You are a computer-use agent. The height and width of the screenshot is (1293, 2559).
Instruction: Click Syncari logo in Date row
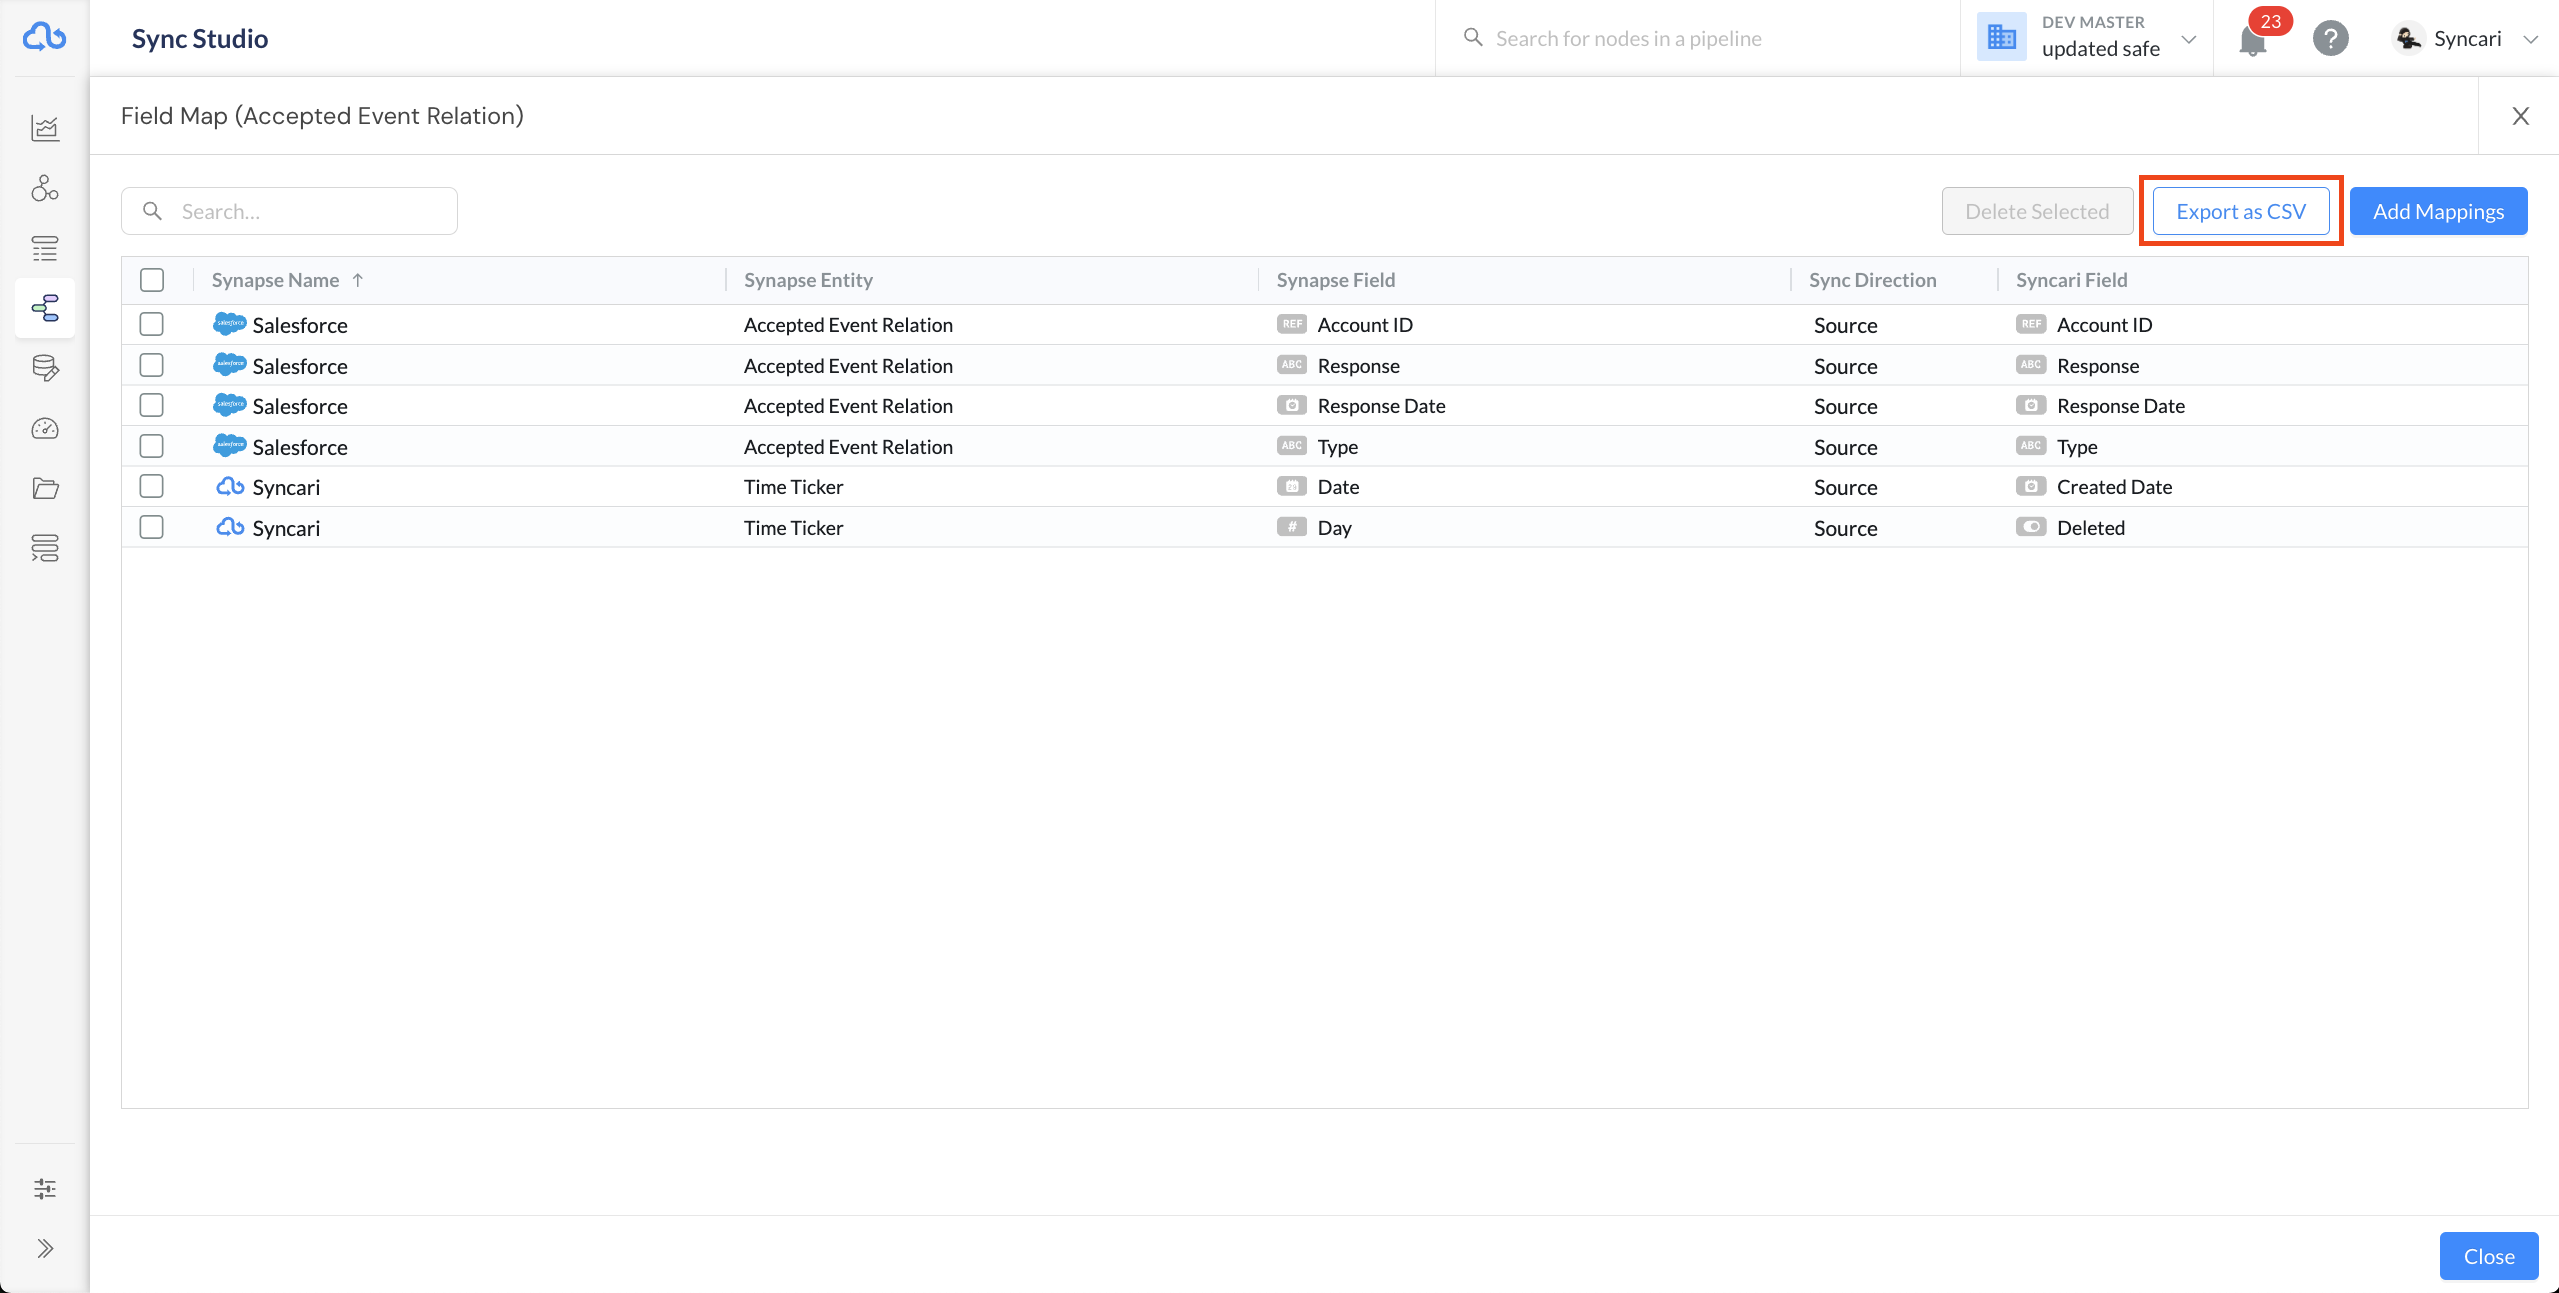tap(230, 486)
